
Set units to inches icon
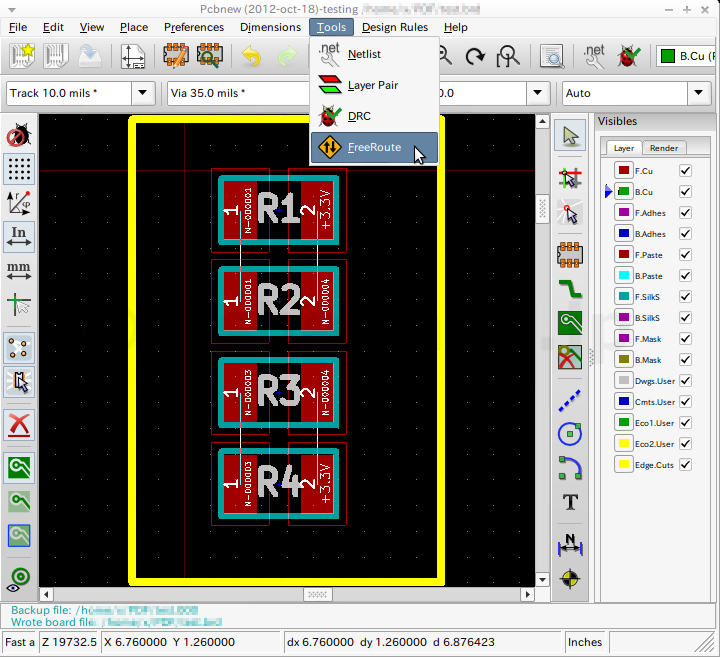(x=19, y=237)
